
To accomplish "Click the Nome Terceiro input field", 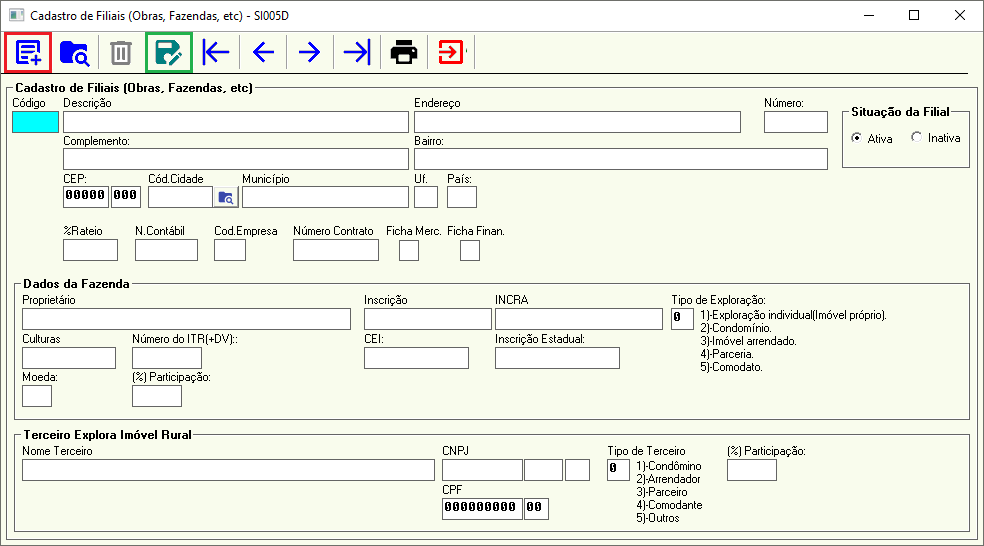I will [228, 470].
